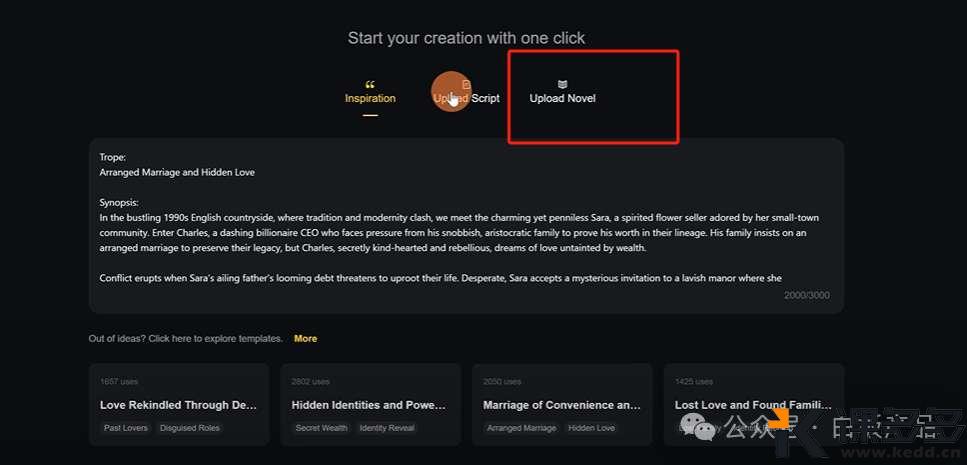Pick the Lost Love and Found Famili... template
967x465 pixels.
[x=753, y=405]
